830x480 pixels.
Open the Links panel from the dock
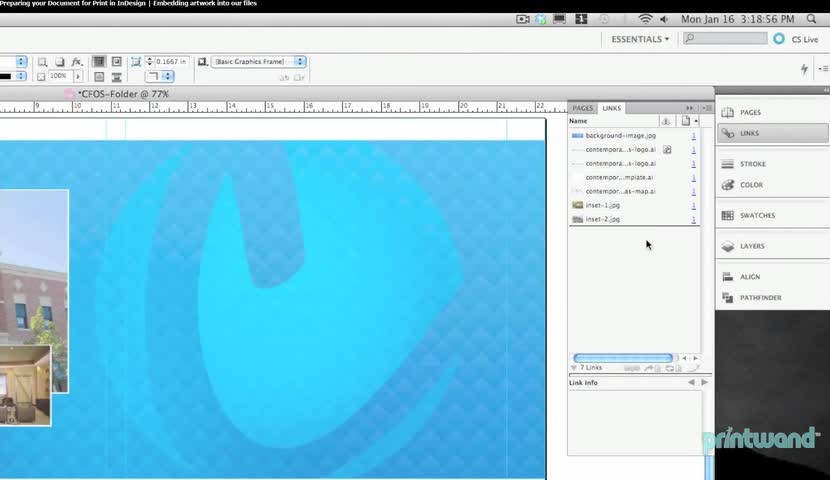[772, 133]
